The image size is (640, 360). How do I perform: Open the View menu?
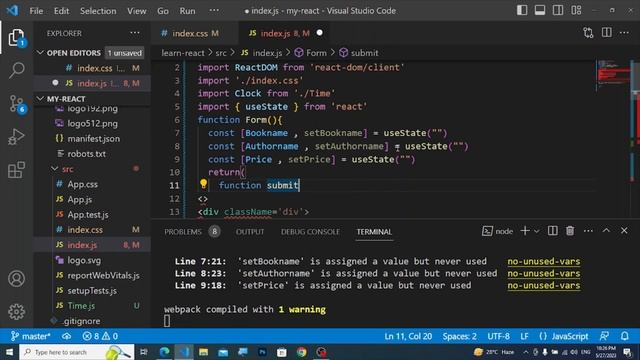pos(137,11)
